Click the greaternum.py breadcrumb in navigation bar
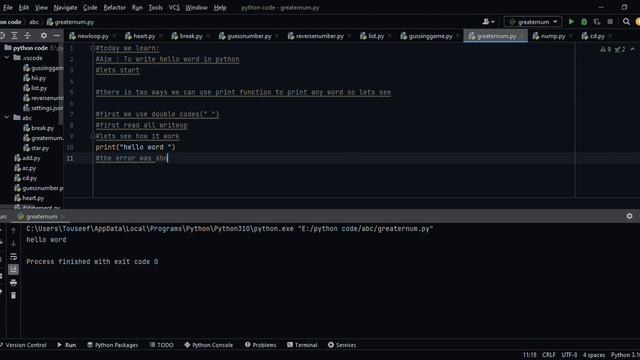 pos(70,22)
